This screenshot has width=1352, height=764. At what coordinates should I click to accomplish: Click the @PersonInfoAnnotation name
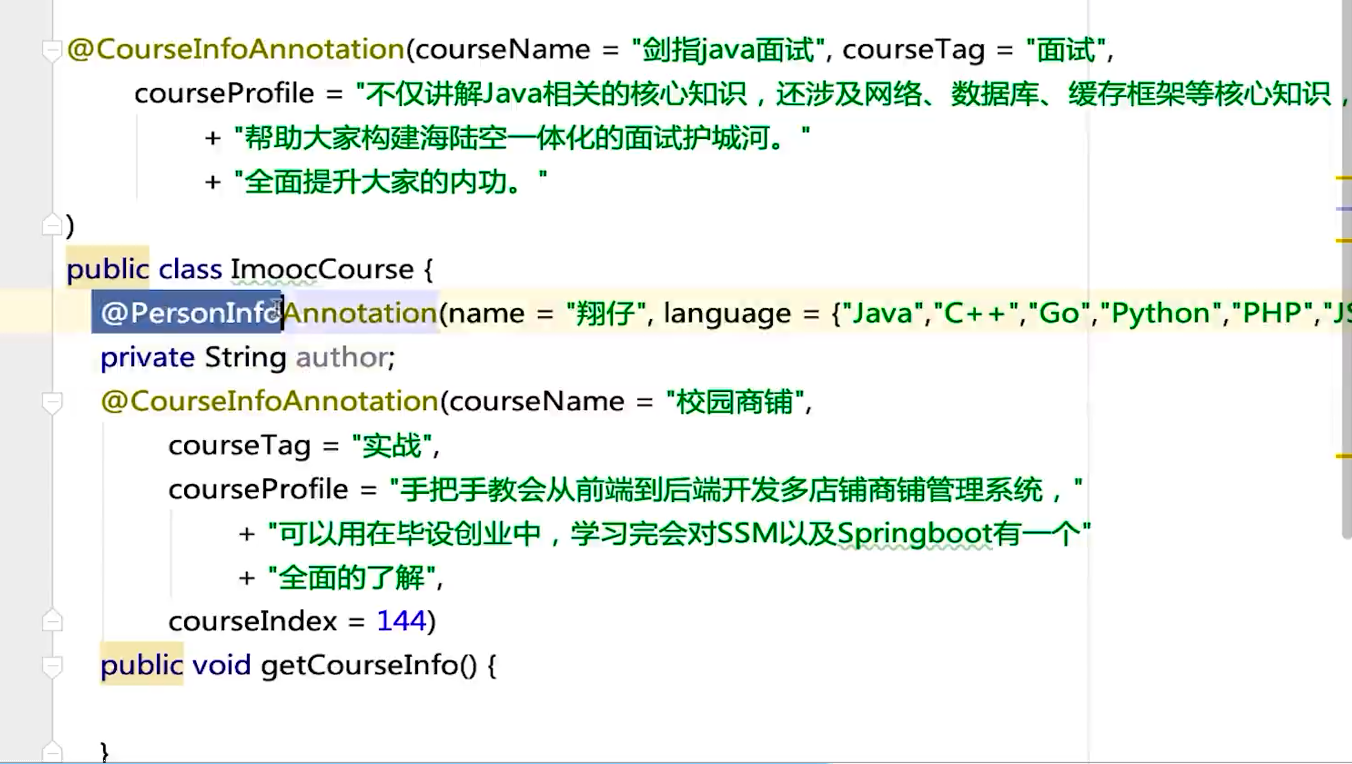265,312
